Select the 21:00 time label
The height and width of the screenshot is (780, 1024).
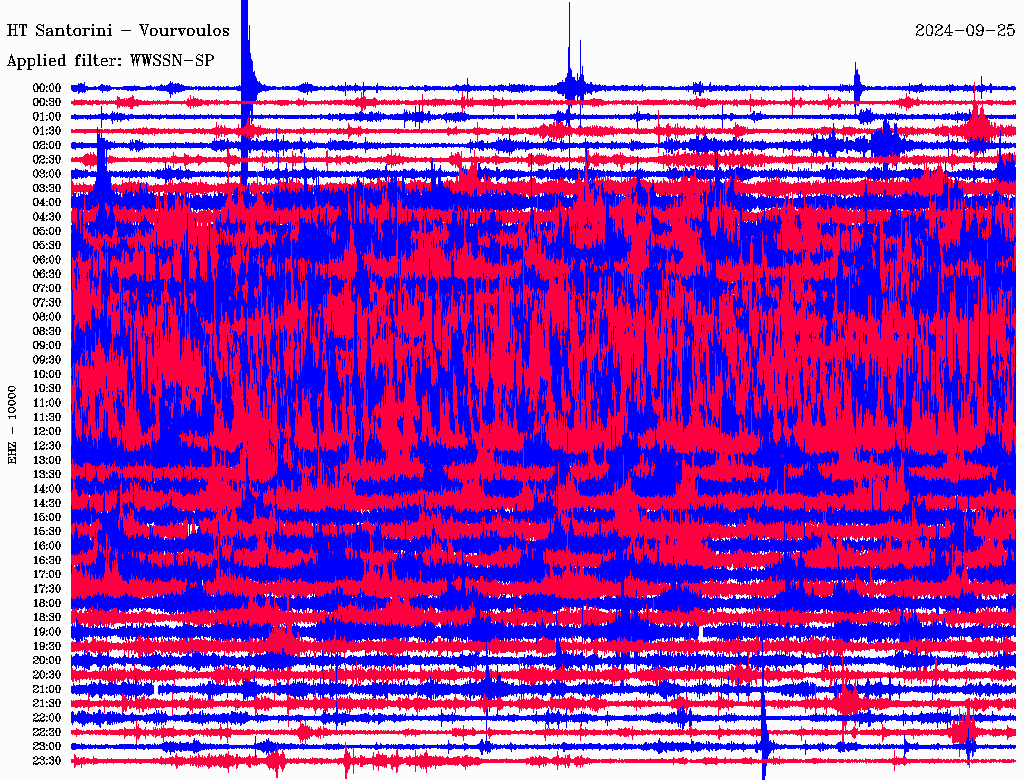[47, 689]
